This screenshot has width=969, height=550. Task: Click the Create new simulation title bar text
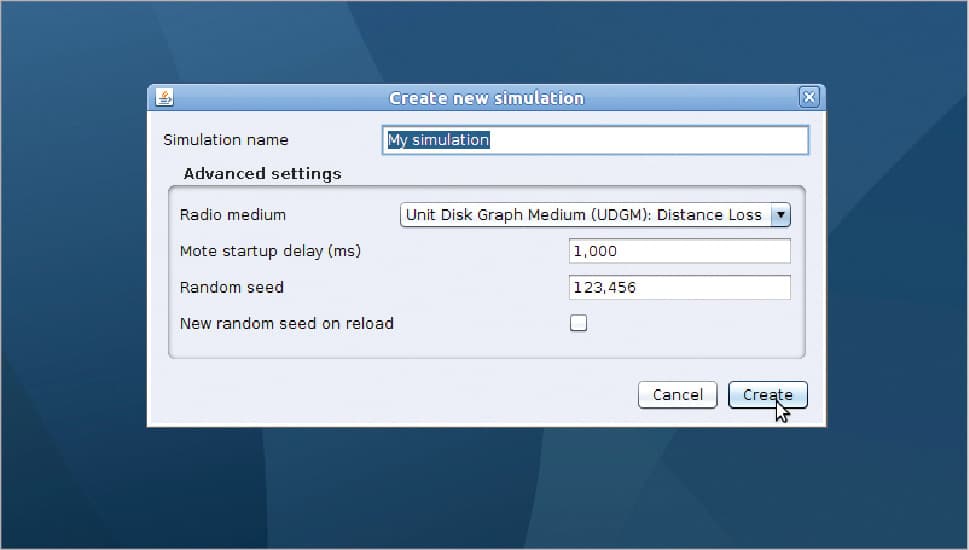pyautogui.click(x=486, y=98)
